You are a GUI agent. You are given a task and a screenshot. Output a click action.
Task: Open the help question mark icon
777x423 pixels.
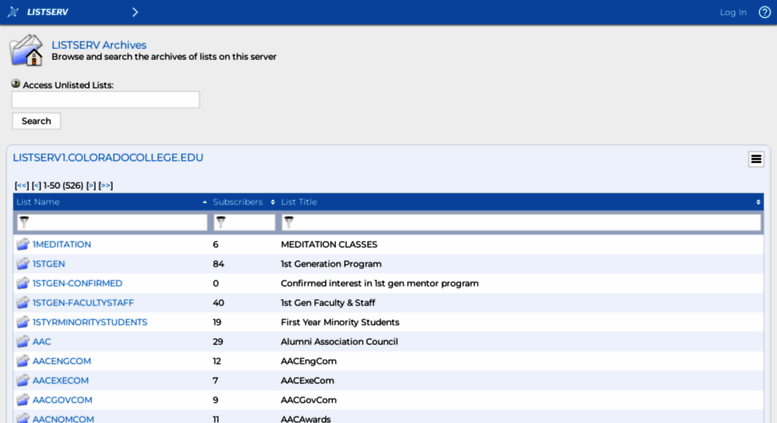point(765,12)
